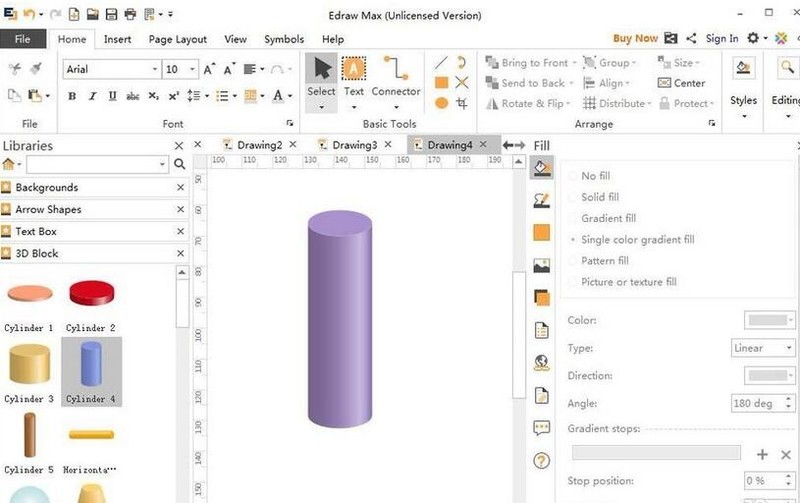Select Picture or texture fill
Viewport: 800px width, 503px height.
pos(623,282)
